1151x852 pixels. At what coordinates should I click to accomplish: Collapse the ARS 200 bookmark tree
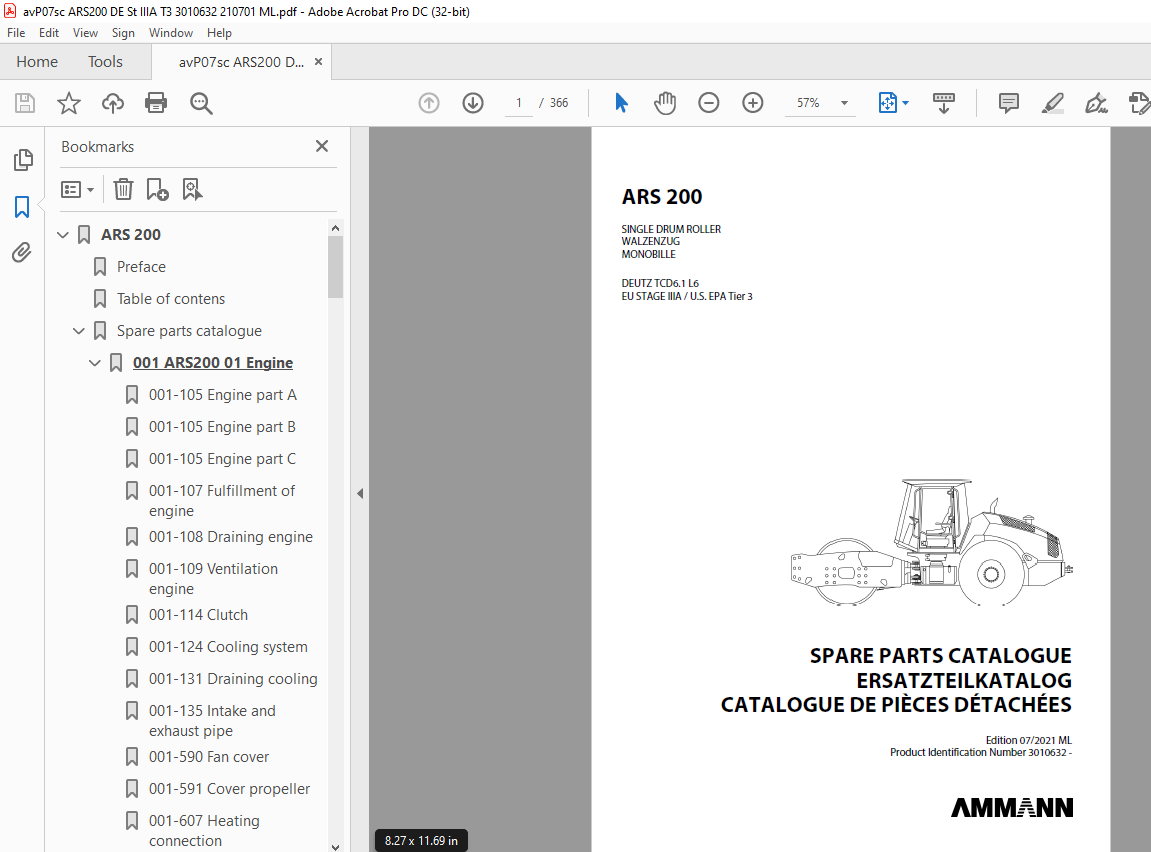63,235
